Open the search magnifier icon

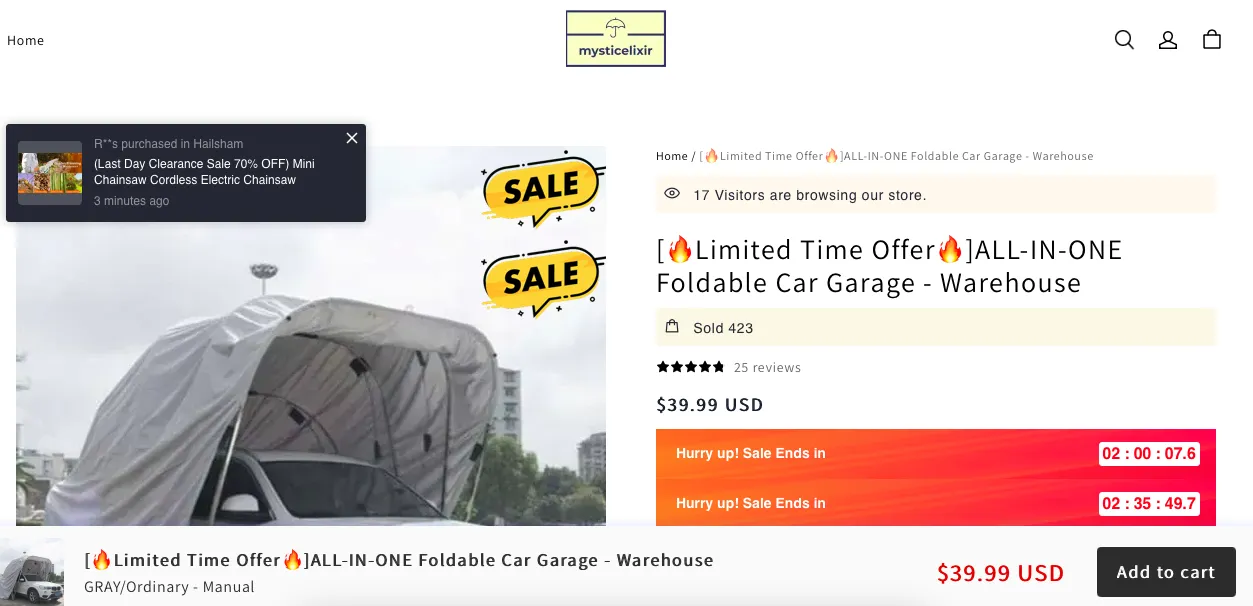pyautogui.click(x=1124, y=40)
